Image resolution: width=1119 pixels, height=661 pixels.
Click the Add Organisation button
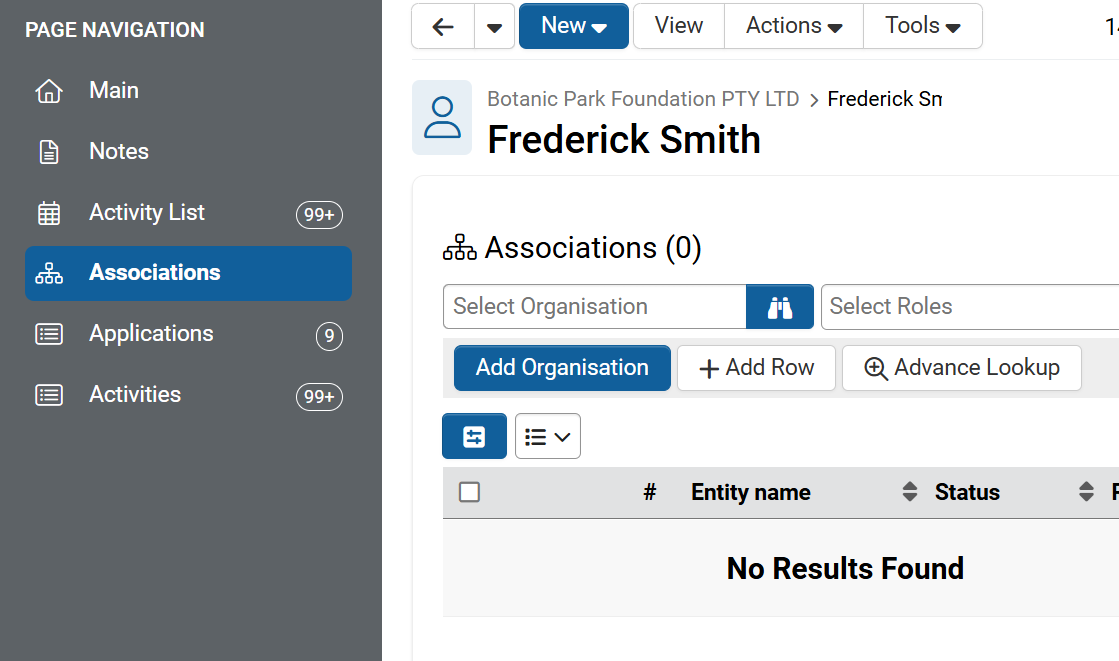point(562,368)
